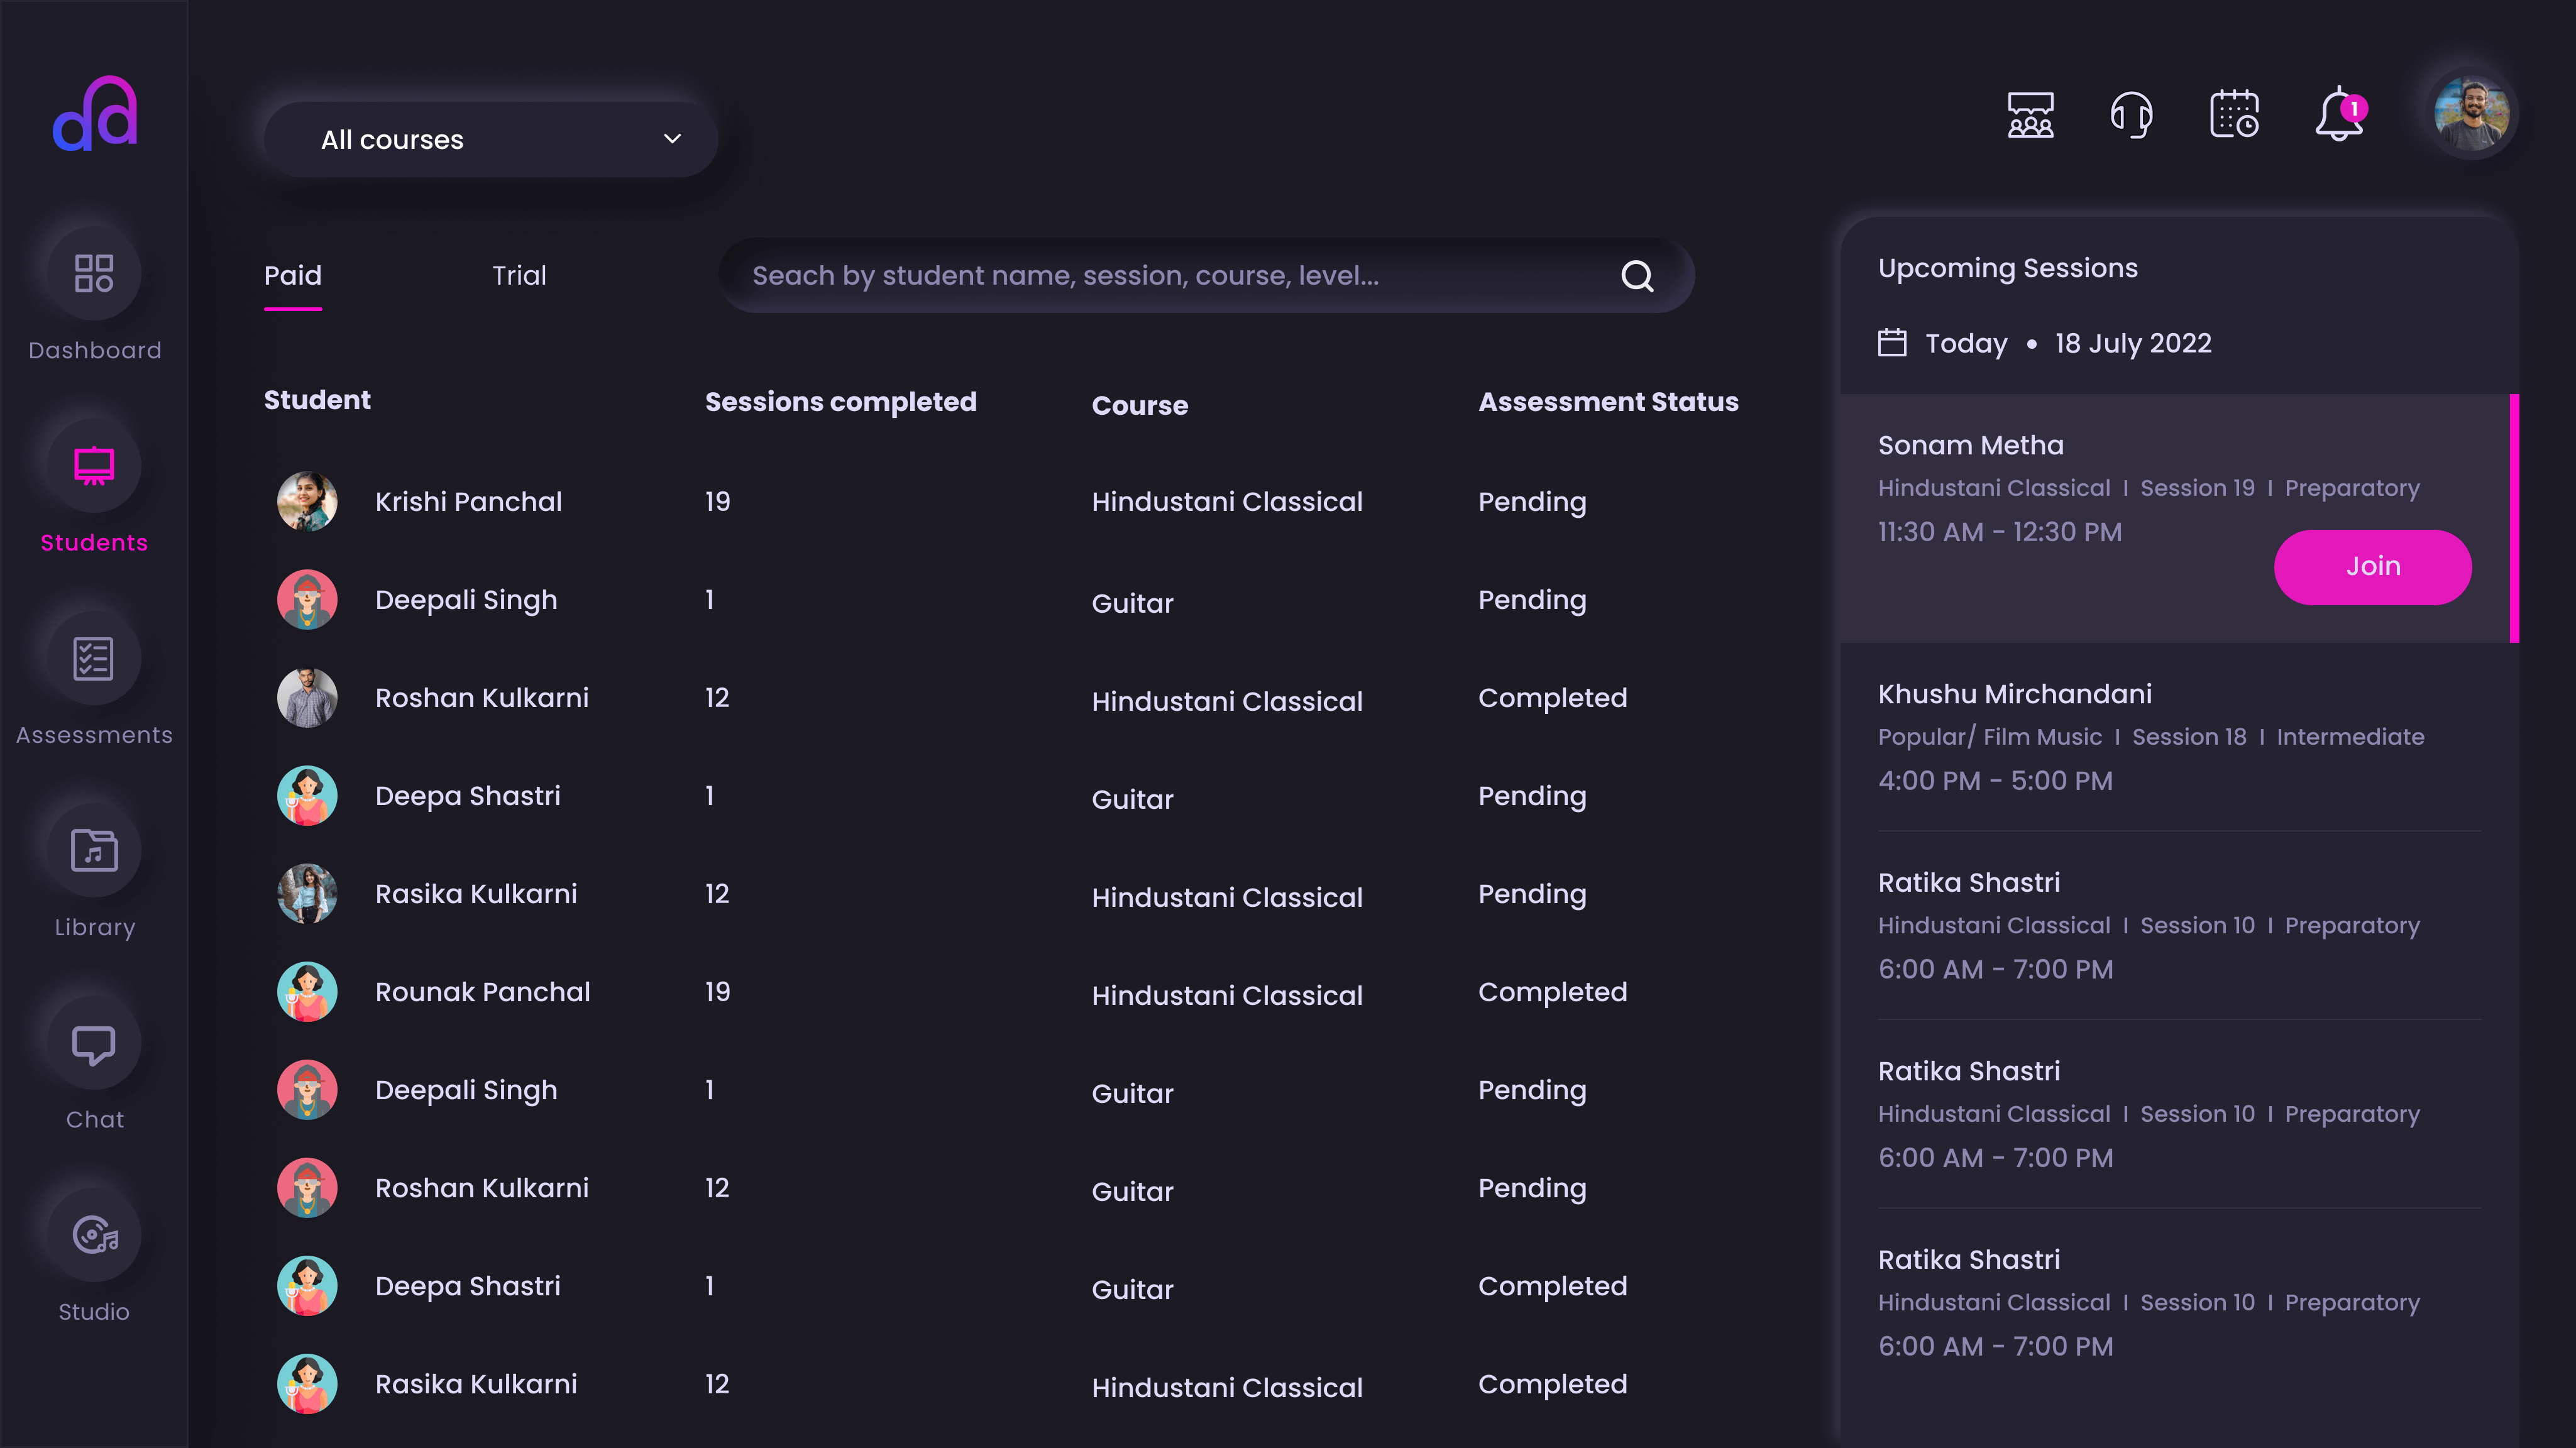
Task: Open Krishi Panchal's student row
Action: 468,501
